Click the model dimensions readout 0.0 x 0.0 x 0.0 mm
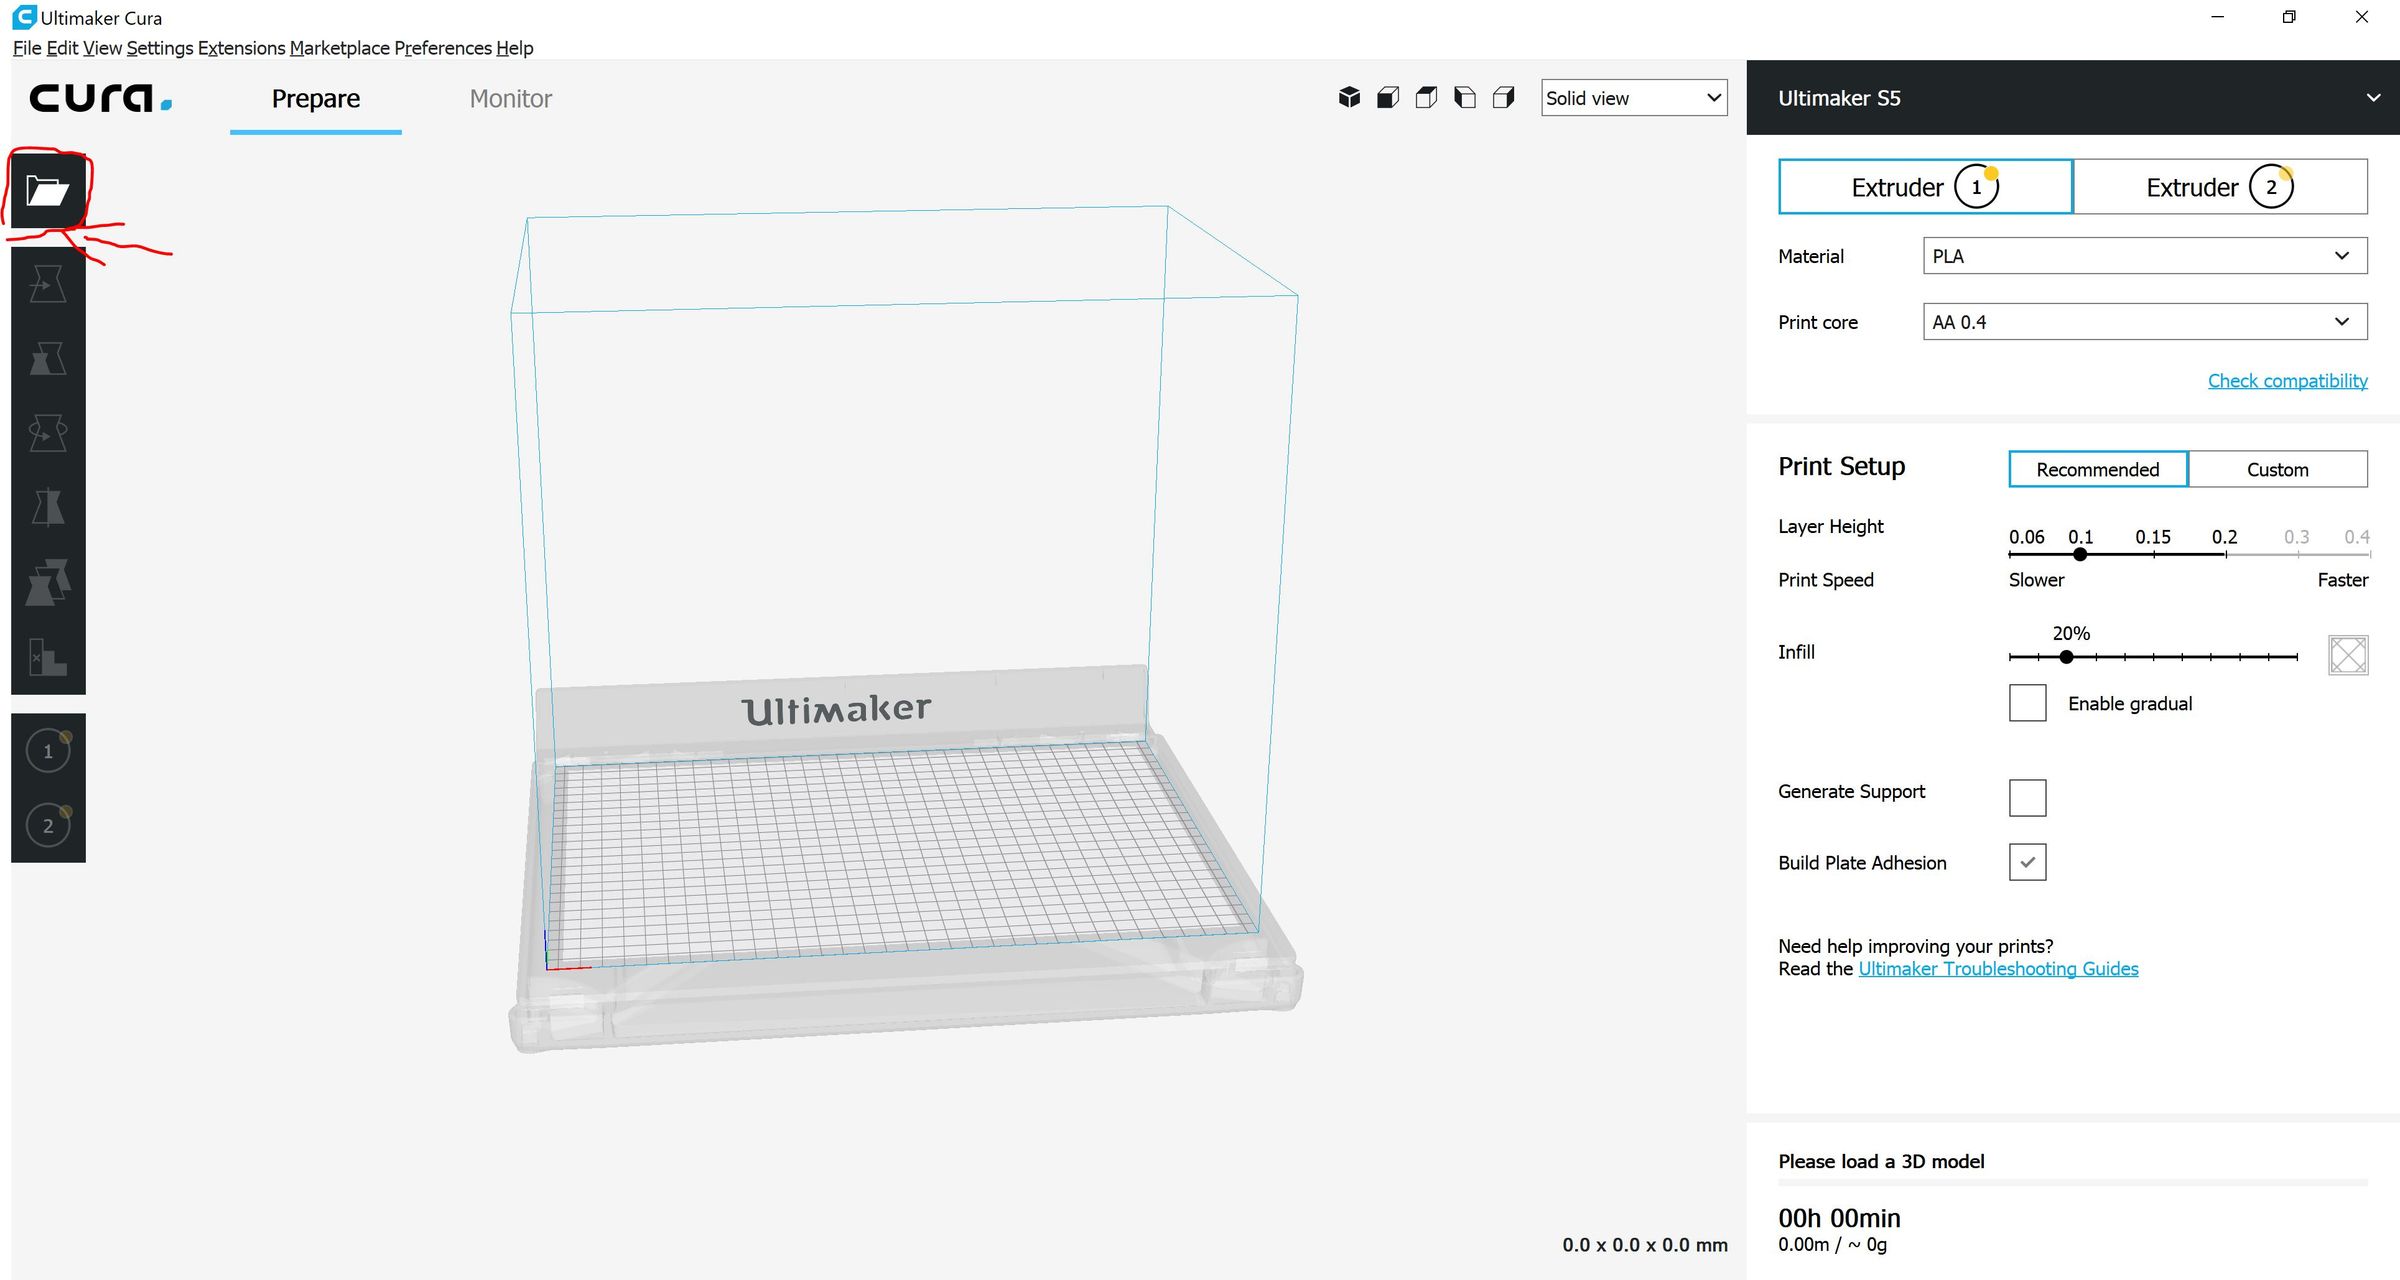 click(x=1645, y=1245)
